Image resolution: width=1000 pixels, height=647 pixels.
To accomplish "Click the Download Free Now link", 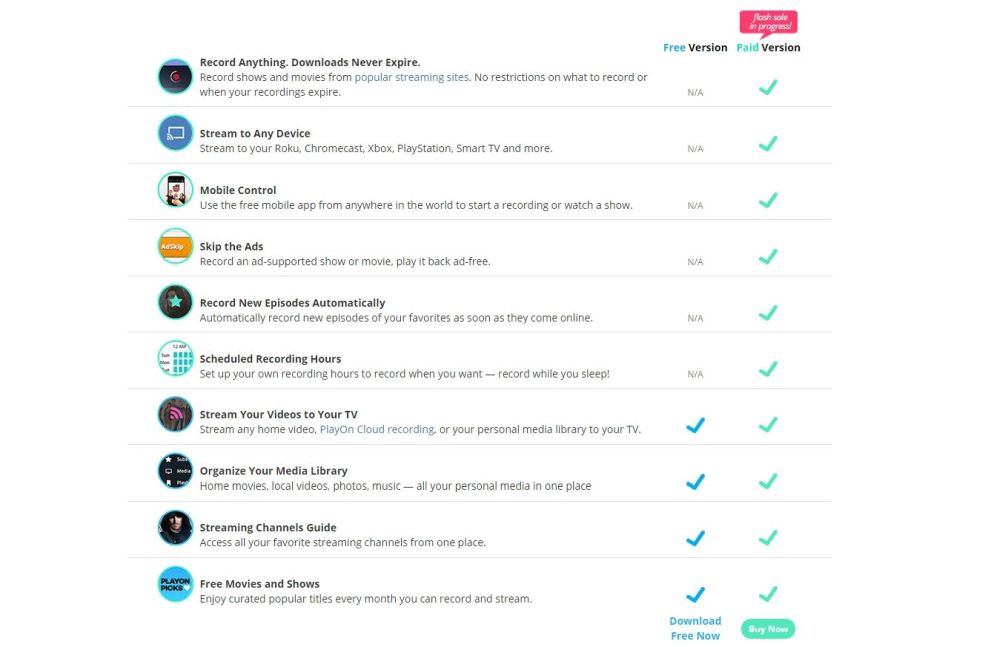I will [695, 628].
